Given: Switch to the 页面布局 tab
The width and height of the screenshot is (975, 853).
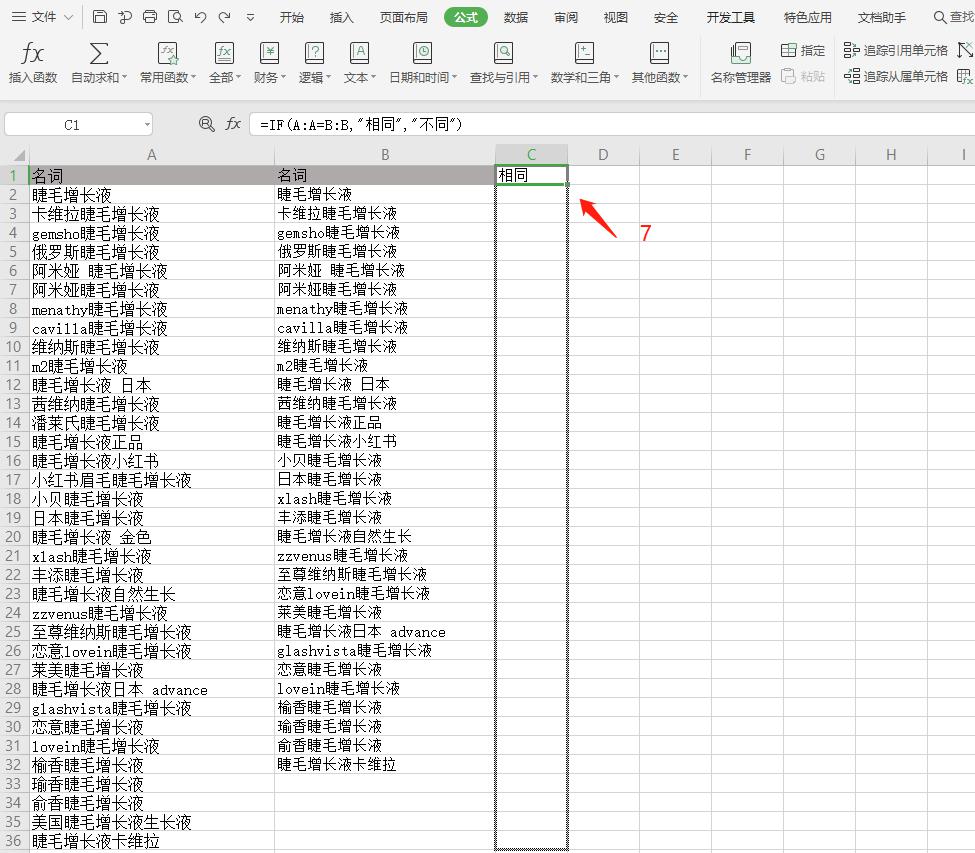Looking at the screenshot, I should [404, 17].
